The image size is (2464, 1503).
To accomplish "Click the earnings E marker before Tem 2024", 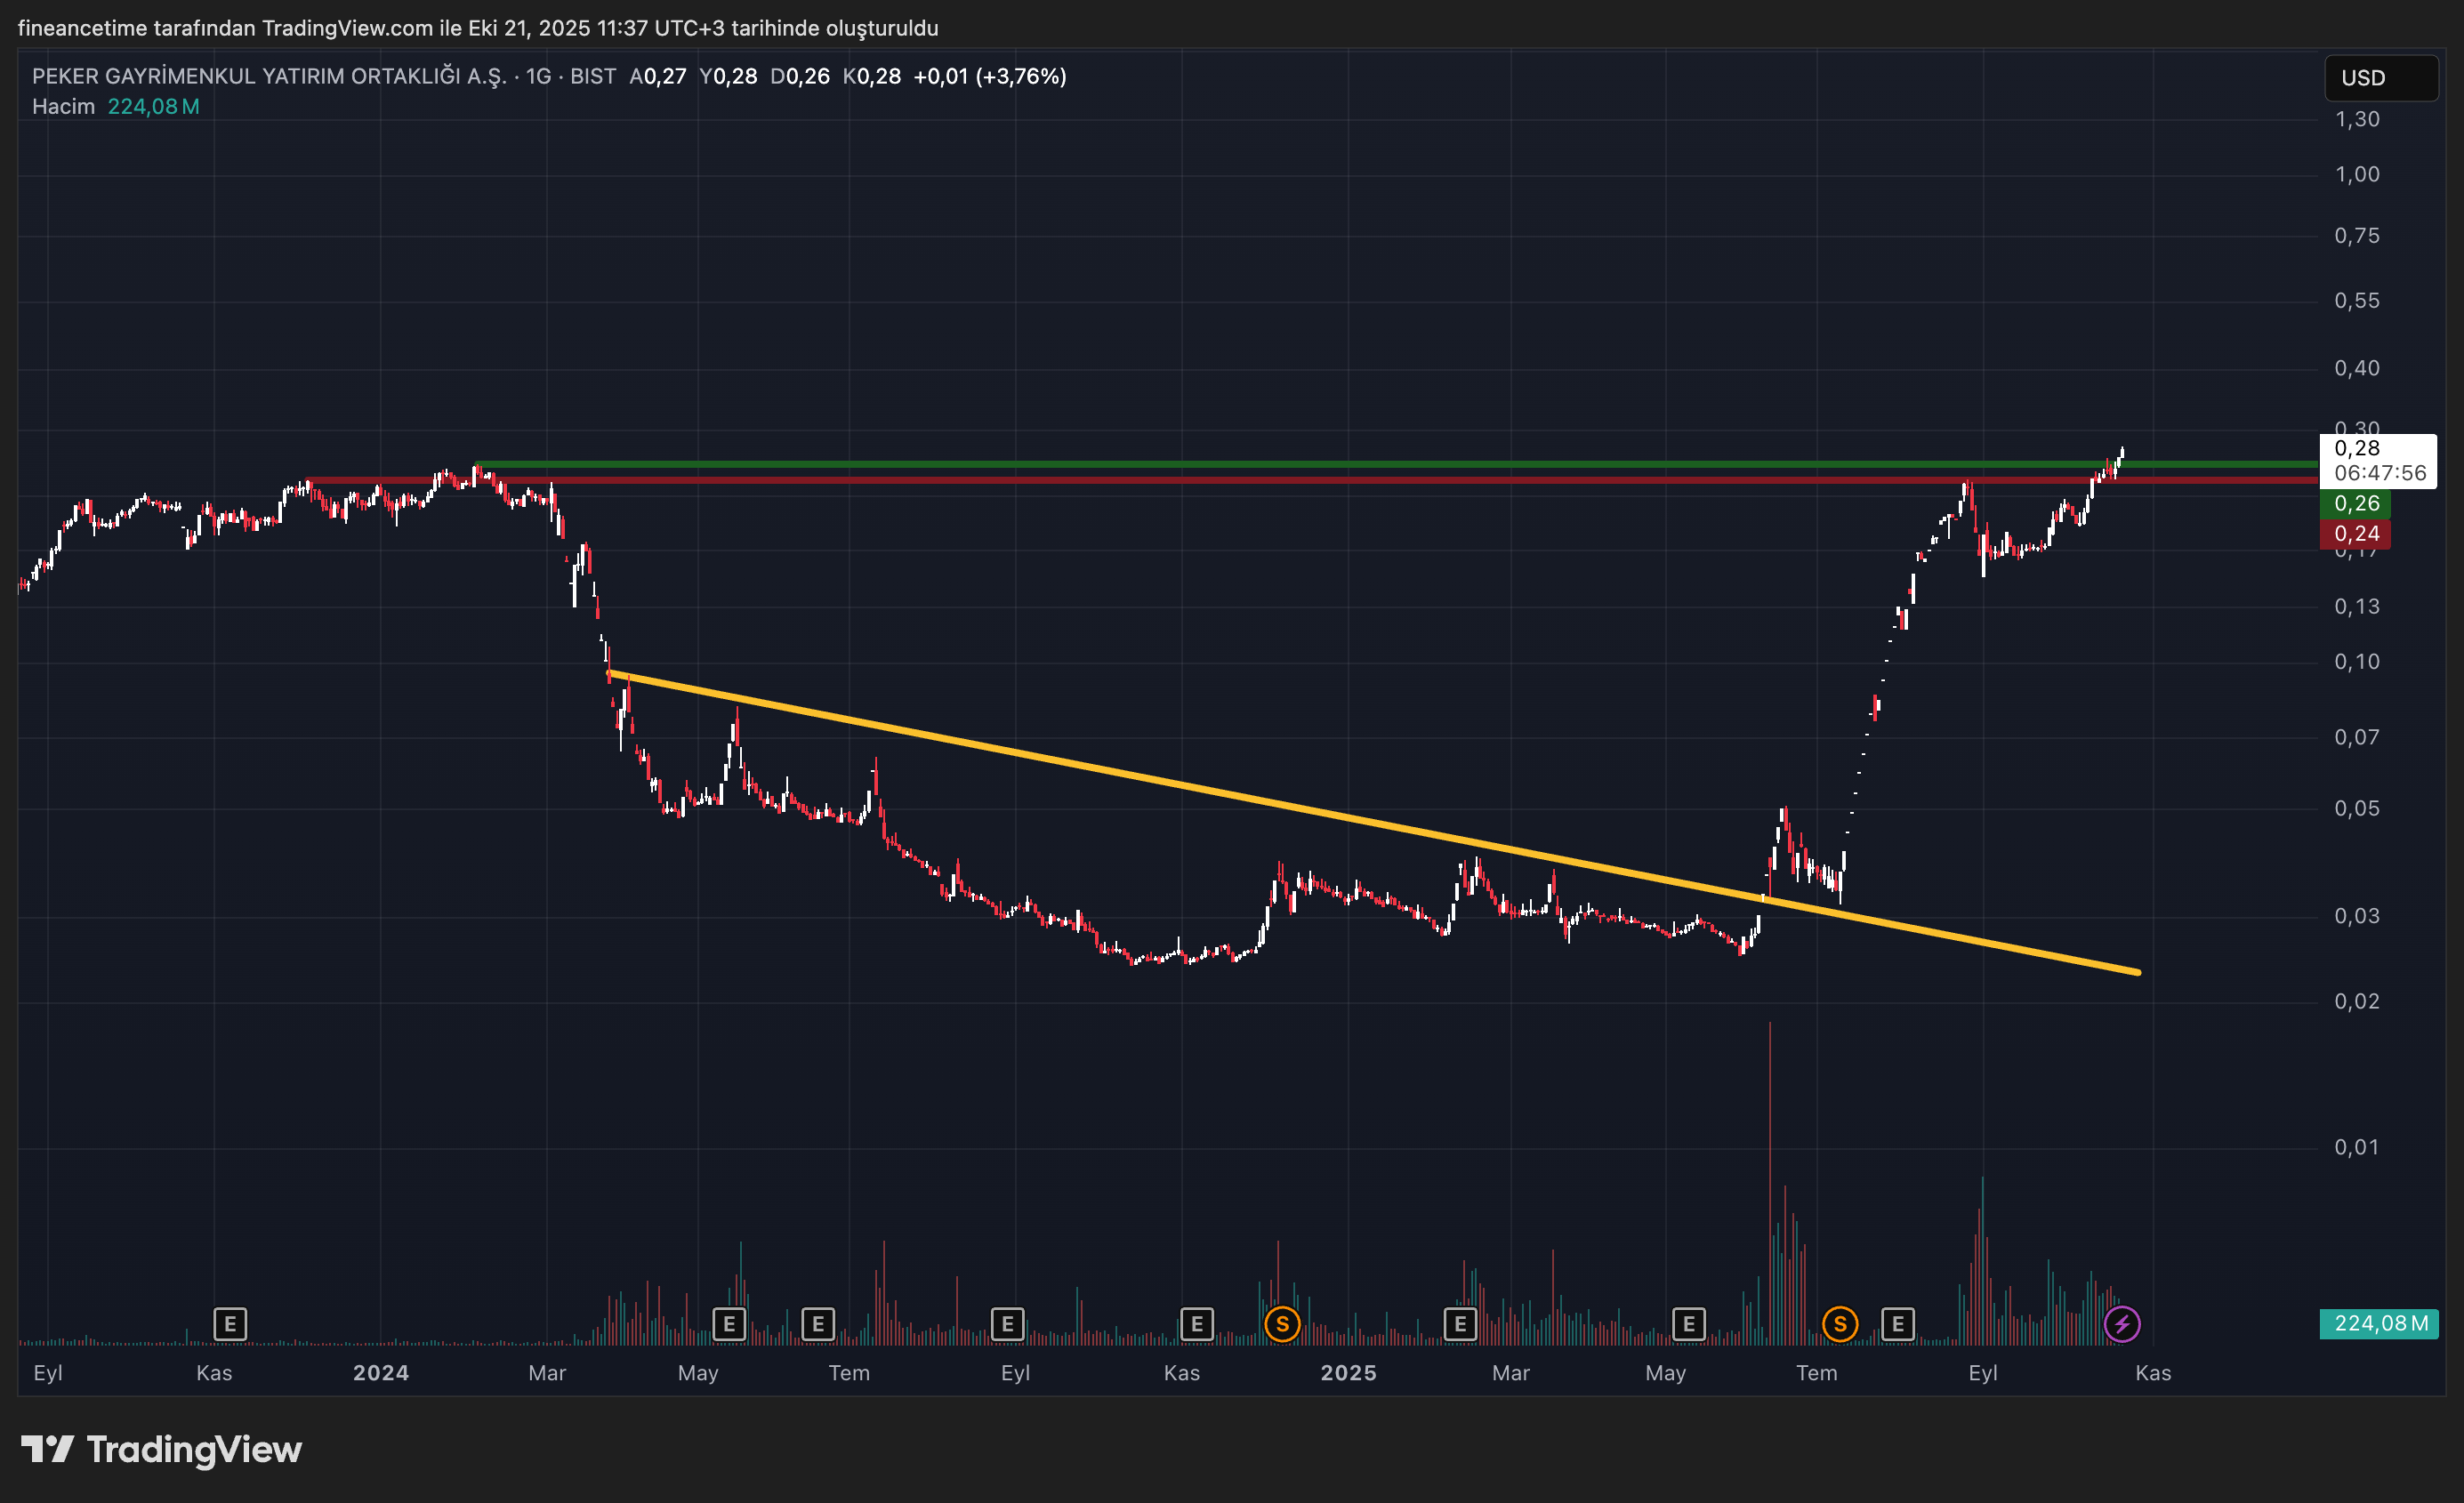I will click(x=818, y=1324).
